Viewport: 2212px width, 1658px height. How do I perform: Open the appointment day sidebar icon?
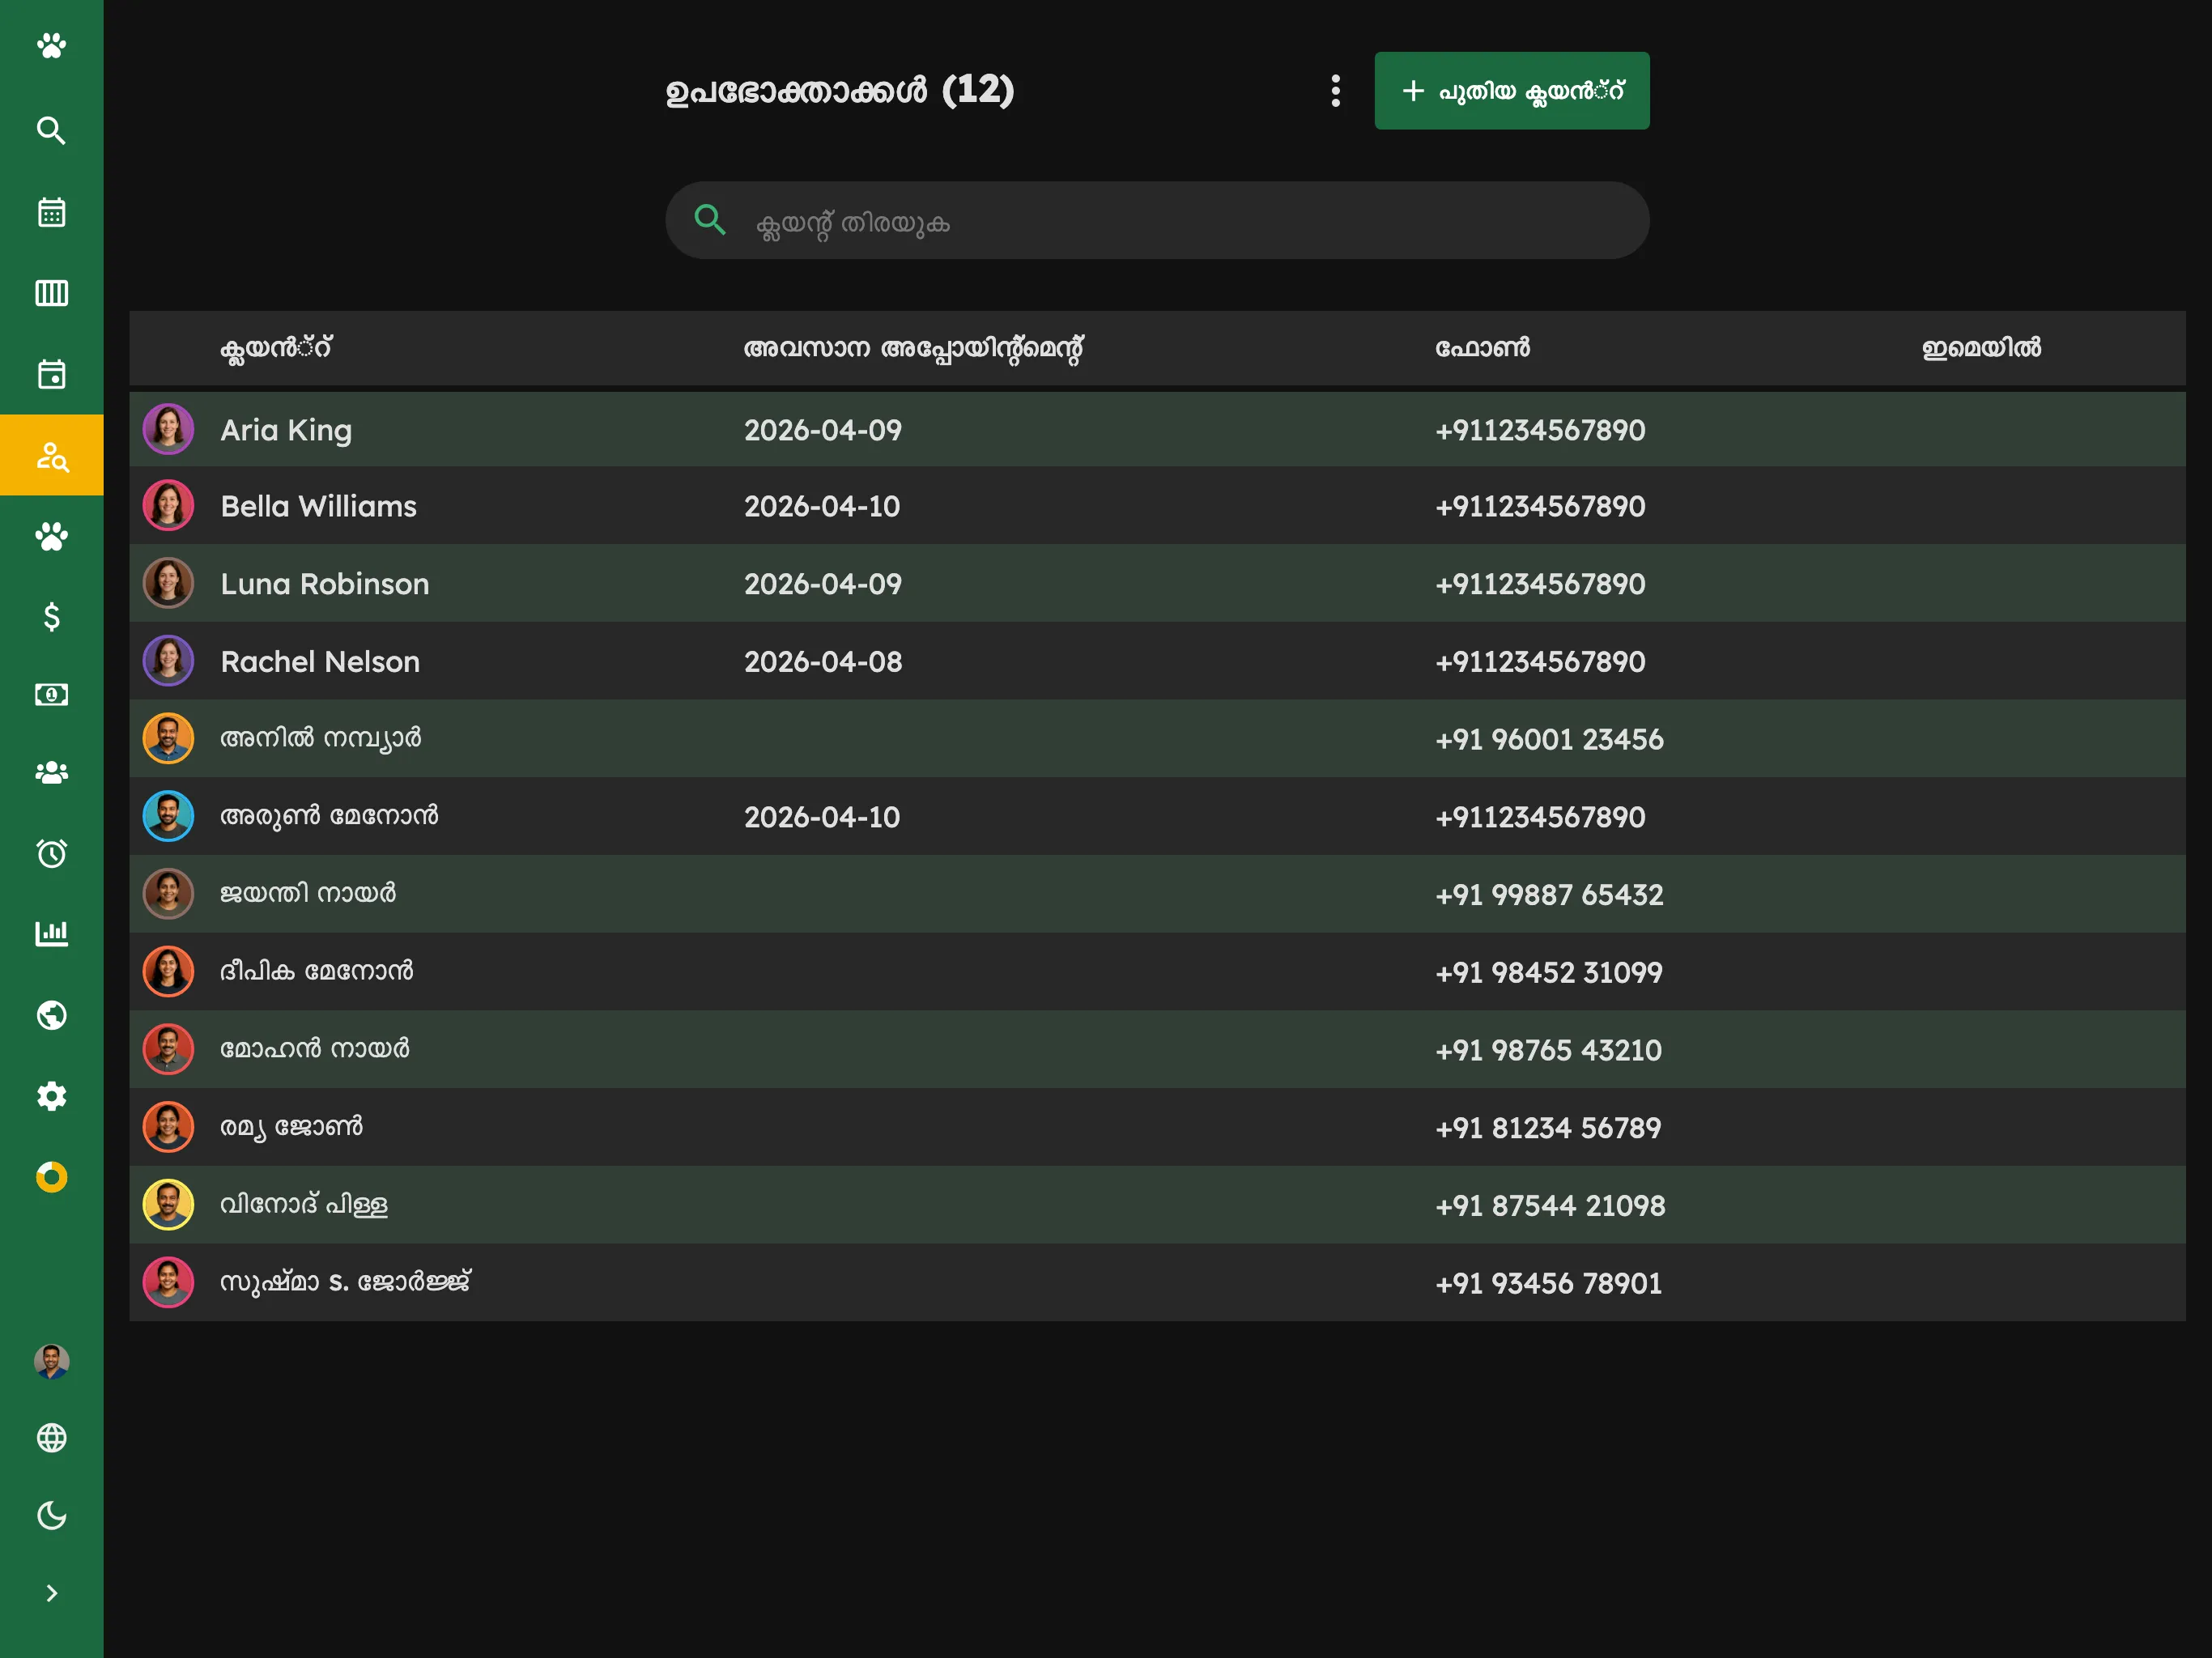(51, 374)
